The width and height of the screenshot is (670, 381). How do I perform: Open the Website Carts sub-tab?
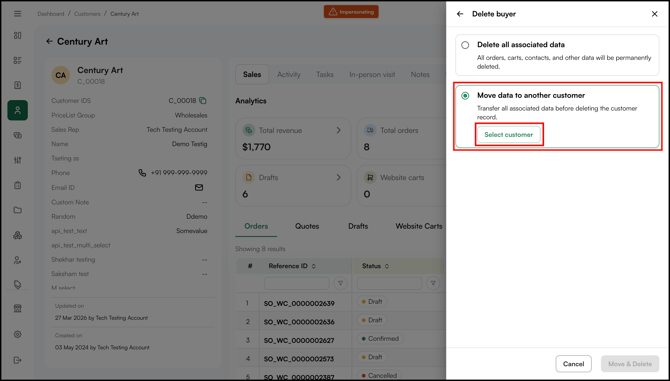[x=419, y=226]
